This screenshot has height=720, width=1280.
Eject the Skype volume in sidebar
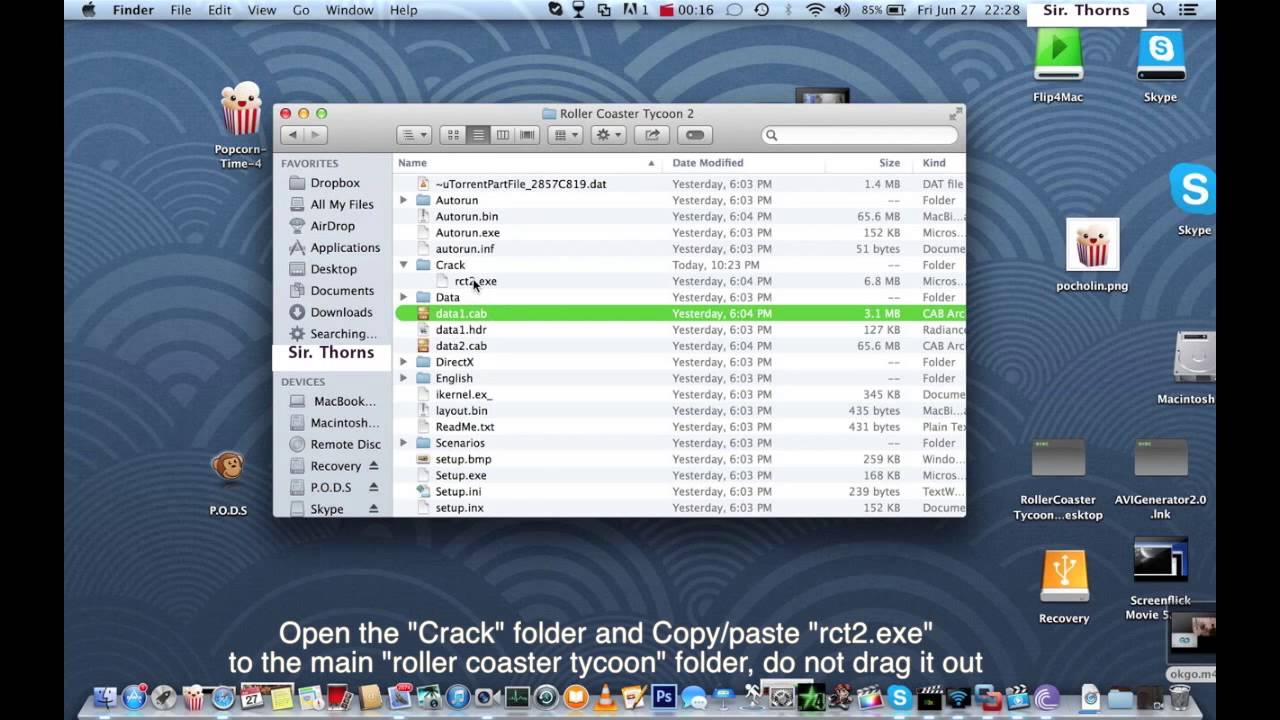tap(374, 509)
